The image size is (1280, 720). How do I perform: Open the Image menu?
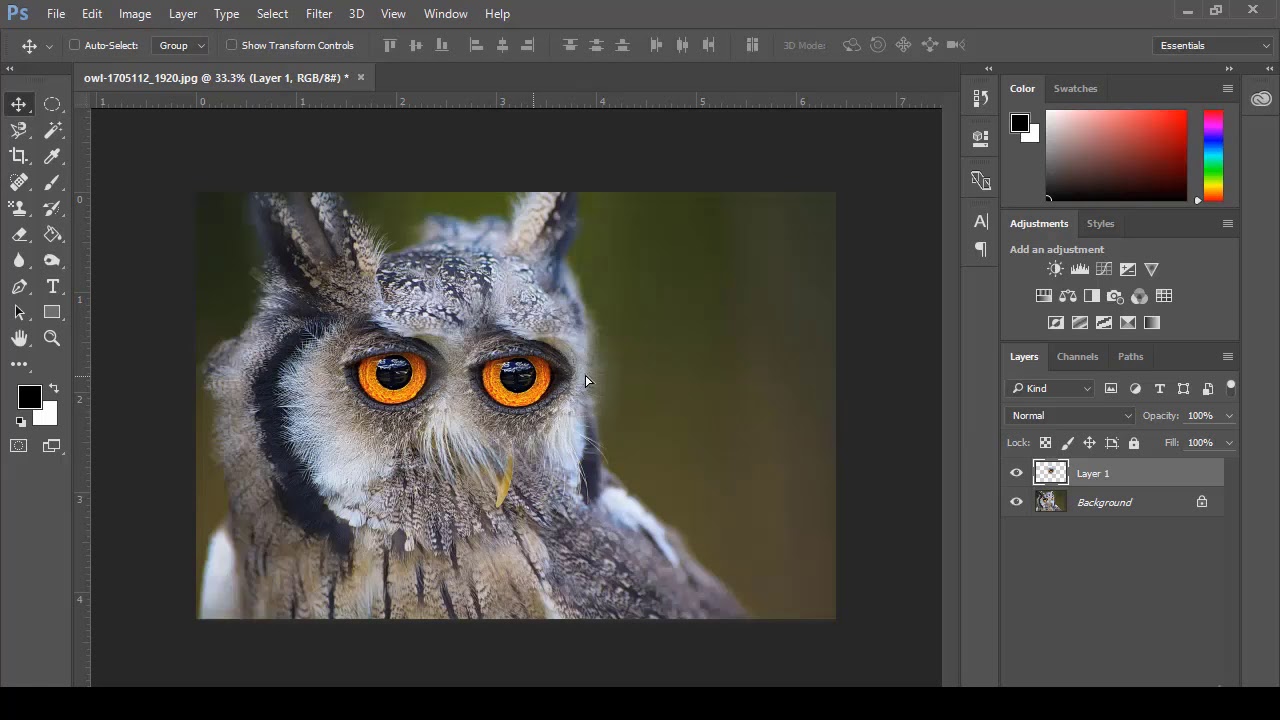click(x=135, y=14)
